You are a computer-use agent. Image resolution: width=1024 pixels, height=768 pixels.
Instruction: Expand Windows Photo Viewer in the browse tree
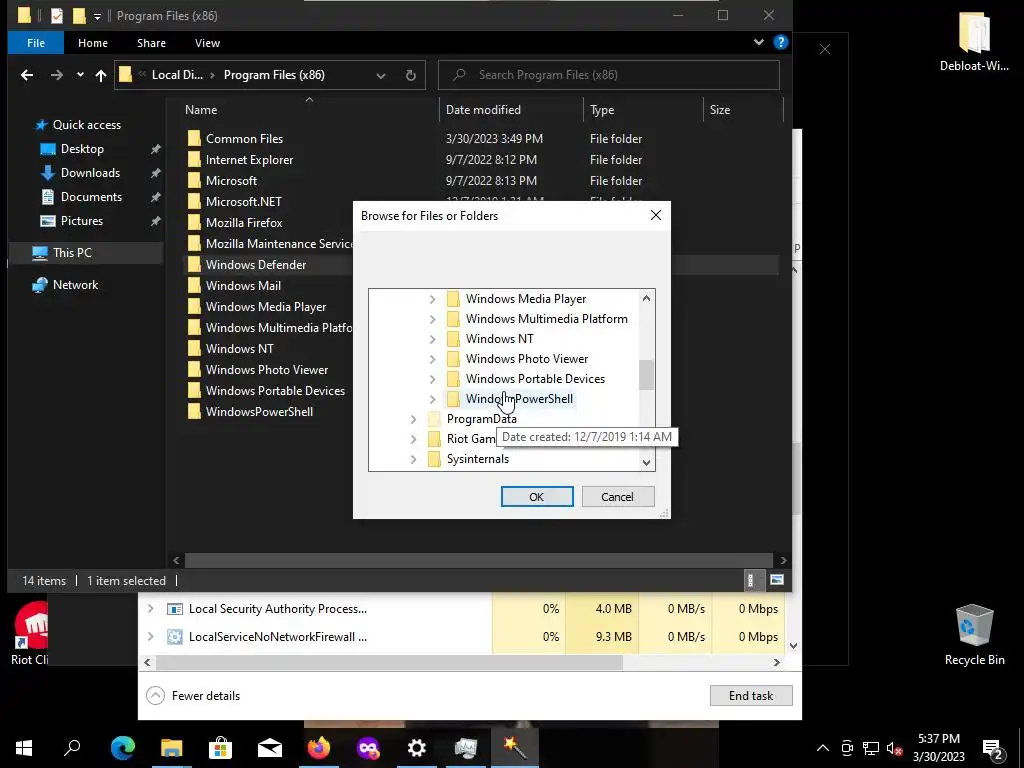click(432, 359)
